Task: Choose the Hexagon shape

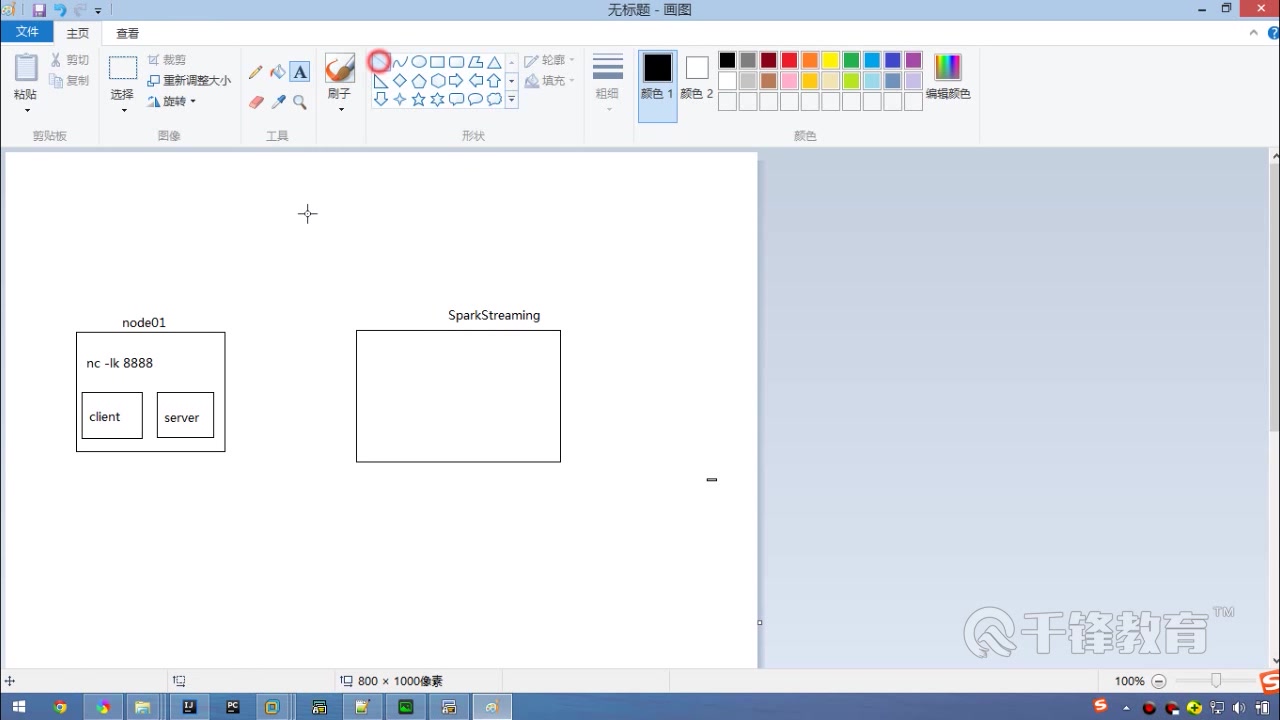Action: point(437,81)
